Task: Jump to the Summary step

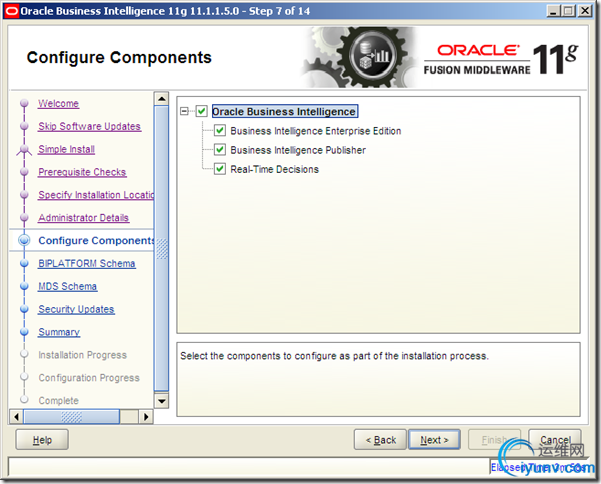Action: coord(59,332)
